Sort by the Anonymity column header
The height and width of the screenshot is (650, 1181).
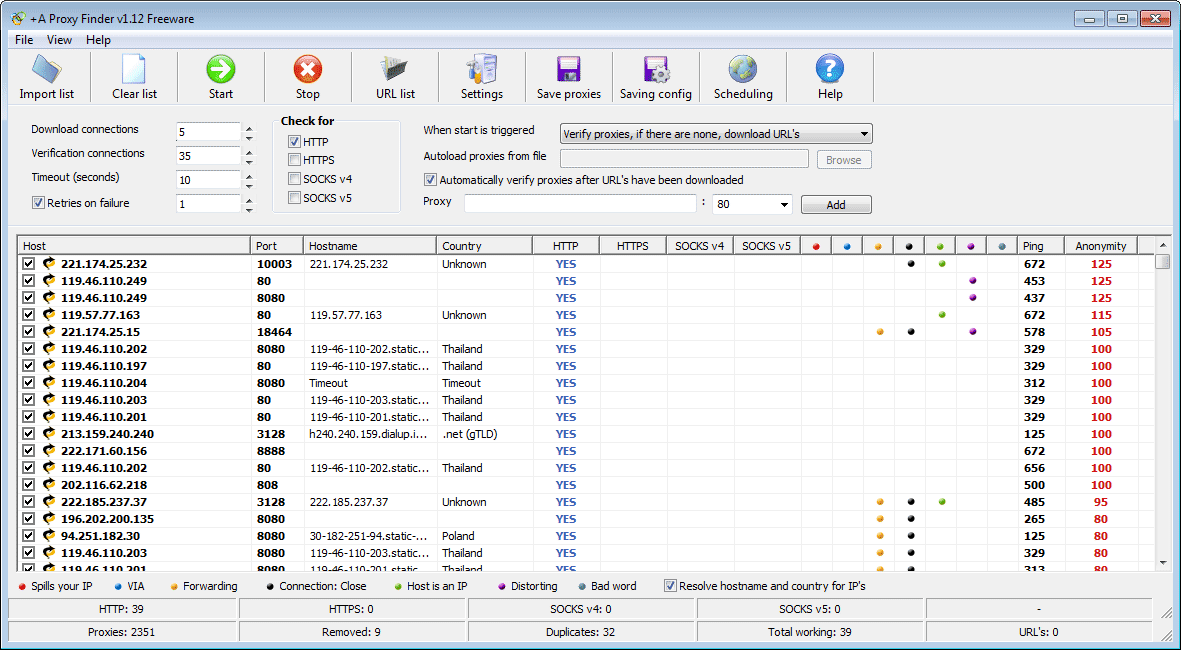(1101, 246)
